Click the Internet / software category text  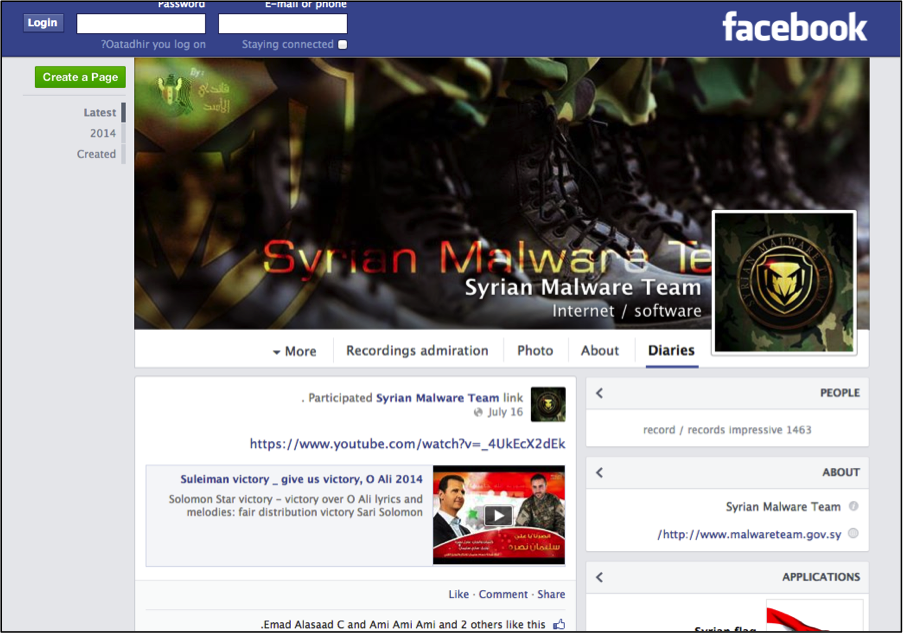click(x=627, y=311)
